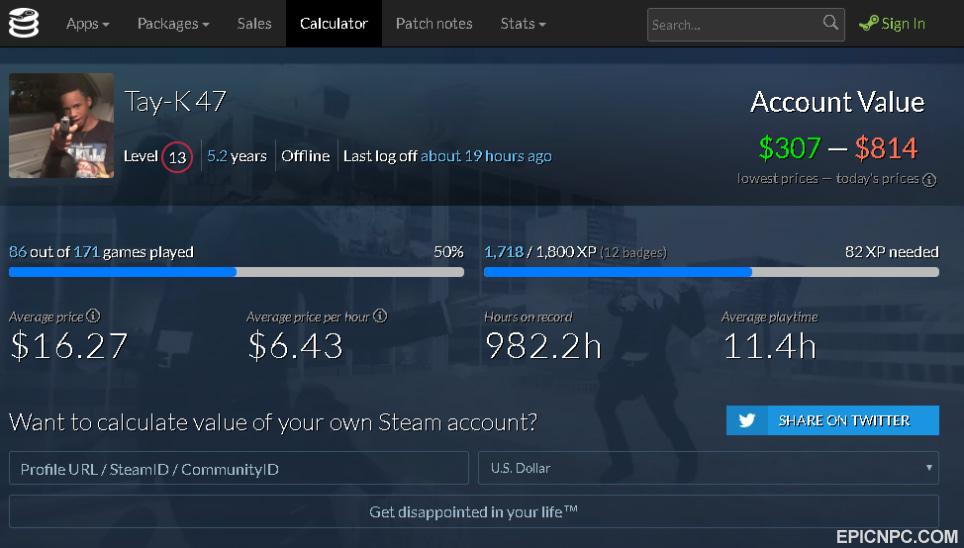Image resolution: width=964 pixels, height=548 pixels.
Task: Switch to the Patch notes tab
Action: (x=433, y=23)
